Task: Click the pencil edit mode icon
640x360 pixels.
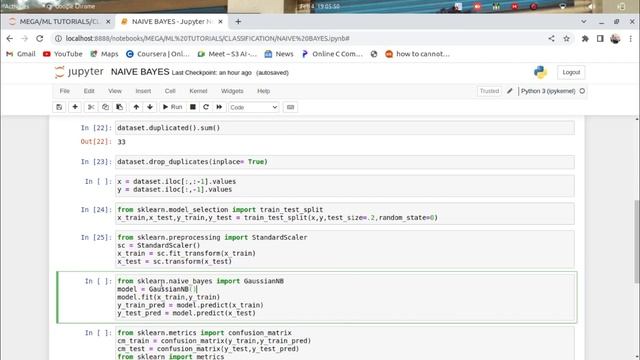Action: coord(510,91)
